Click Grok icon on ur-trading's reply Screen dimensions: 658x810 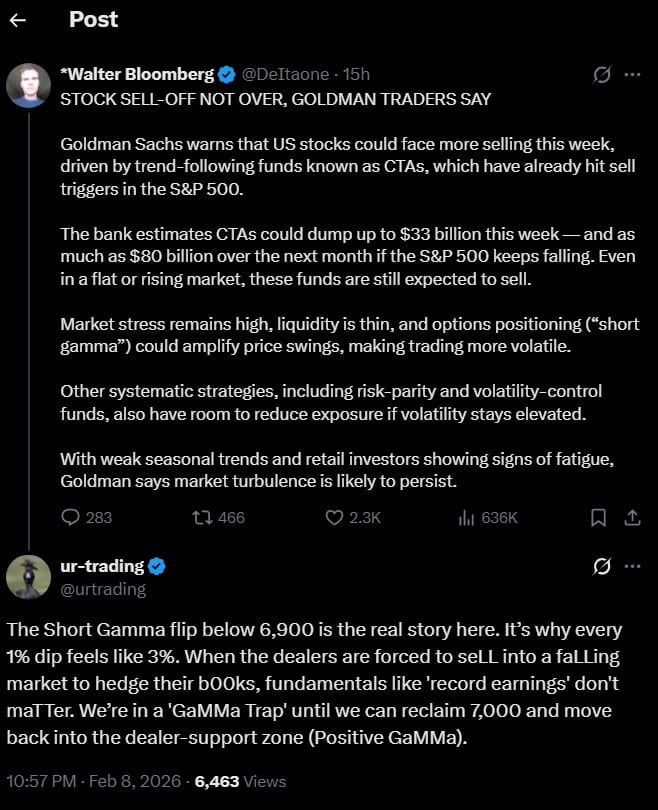(602, 567)
